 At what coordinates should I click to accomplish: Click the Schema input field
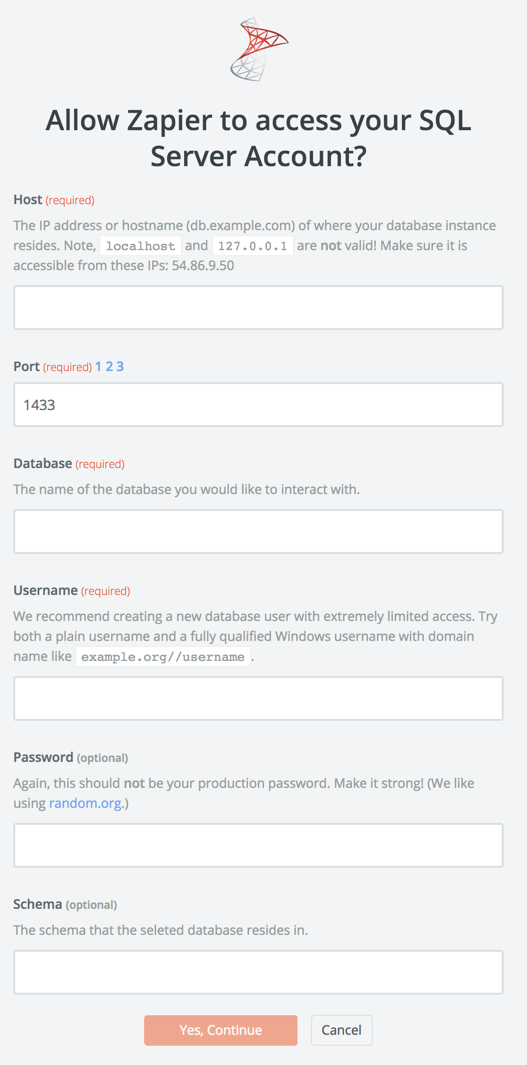click(x=258, y=973)
